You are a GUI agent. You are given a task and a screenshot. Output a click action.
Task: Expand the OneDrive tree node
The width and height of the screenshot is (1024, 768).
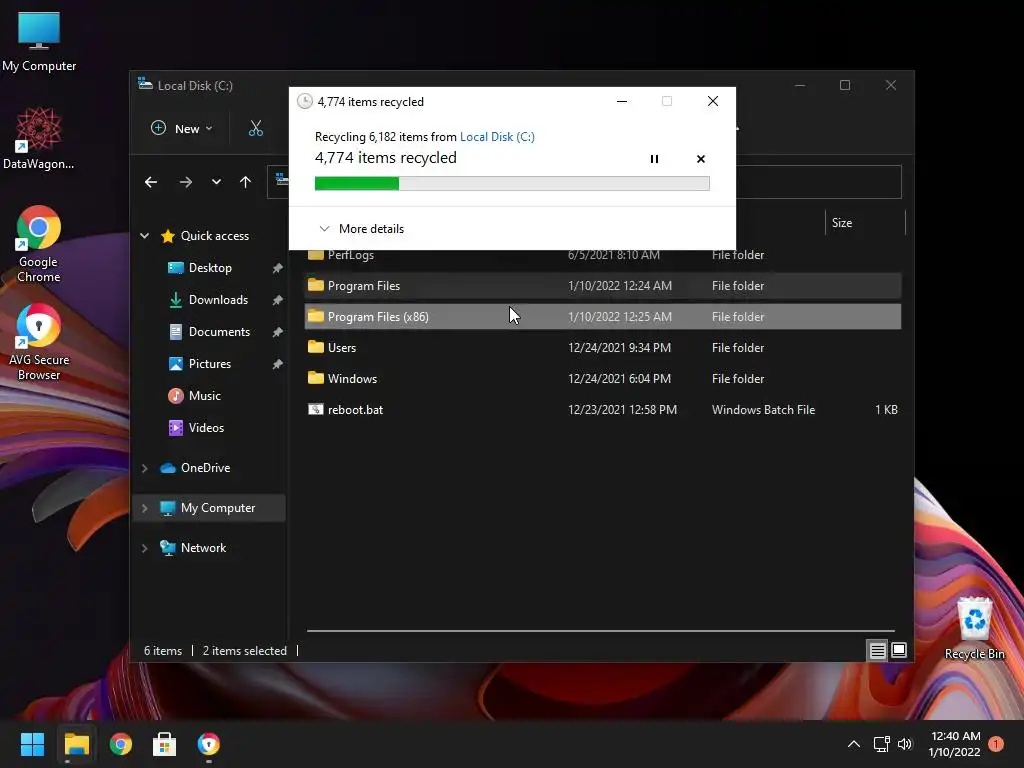tap(144, 468)
